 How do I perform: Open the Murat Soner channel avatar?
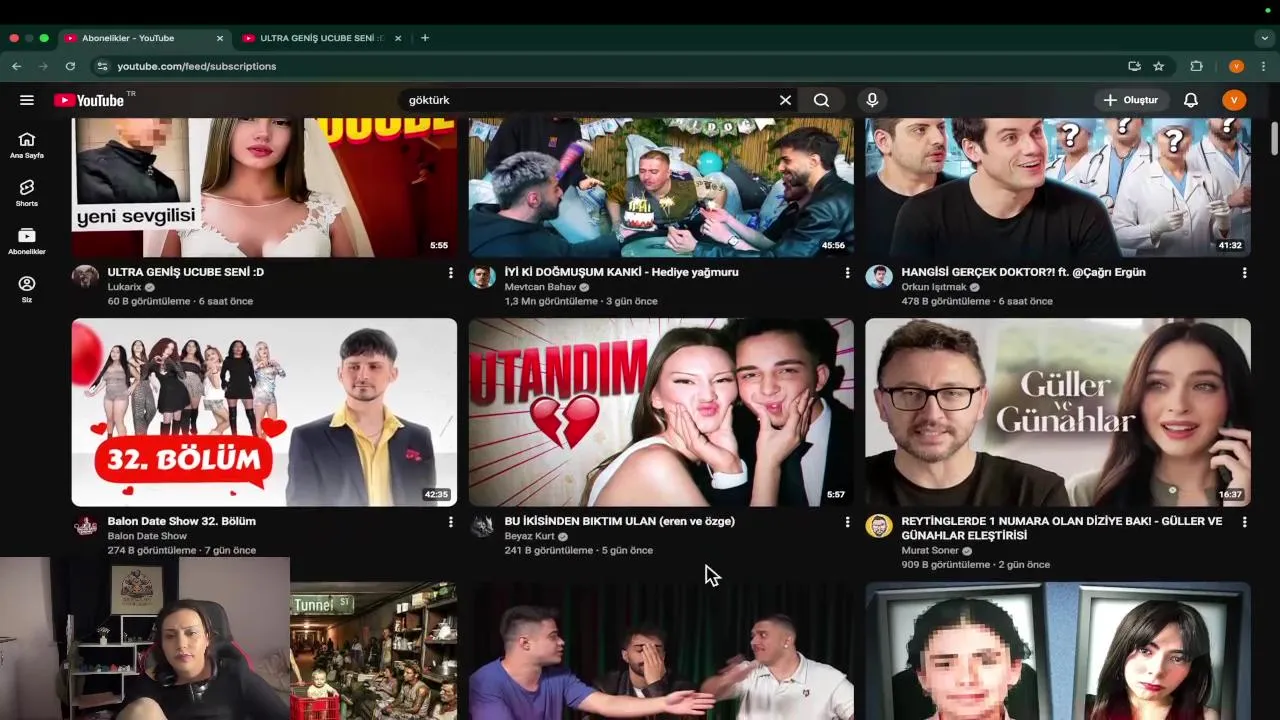(x=878, y=526)
